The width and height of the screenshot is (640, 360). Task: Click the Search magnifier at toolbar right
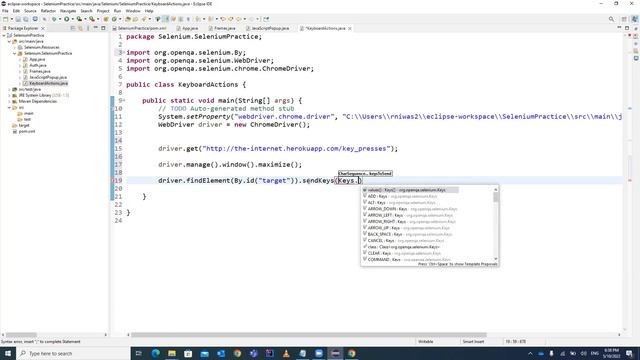pos(611,19)
